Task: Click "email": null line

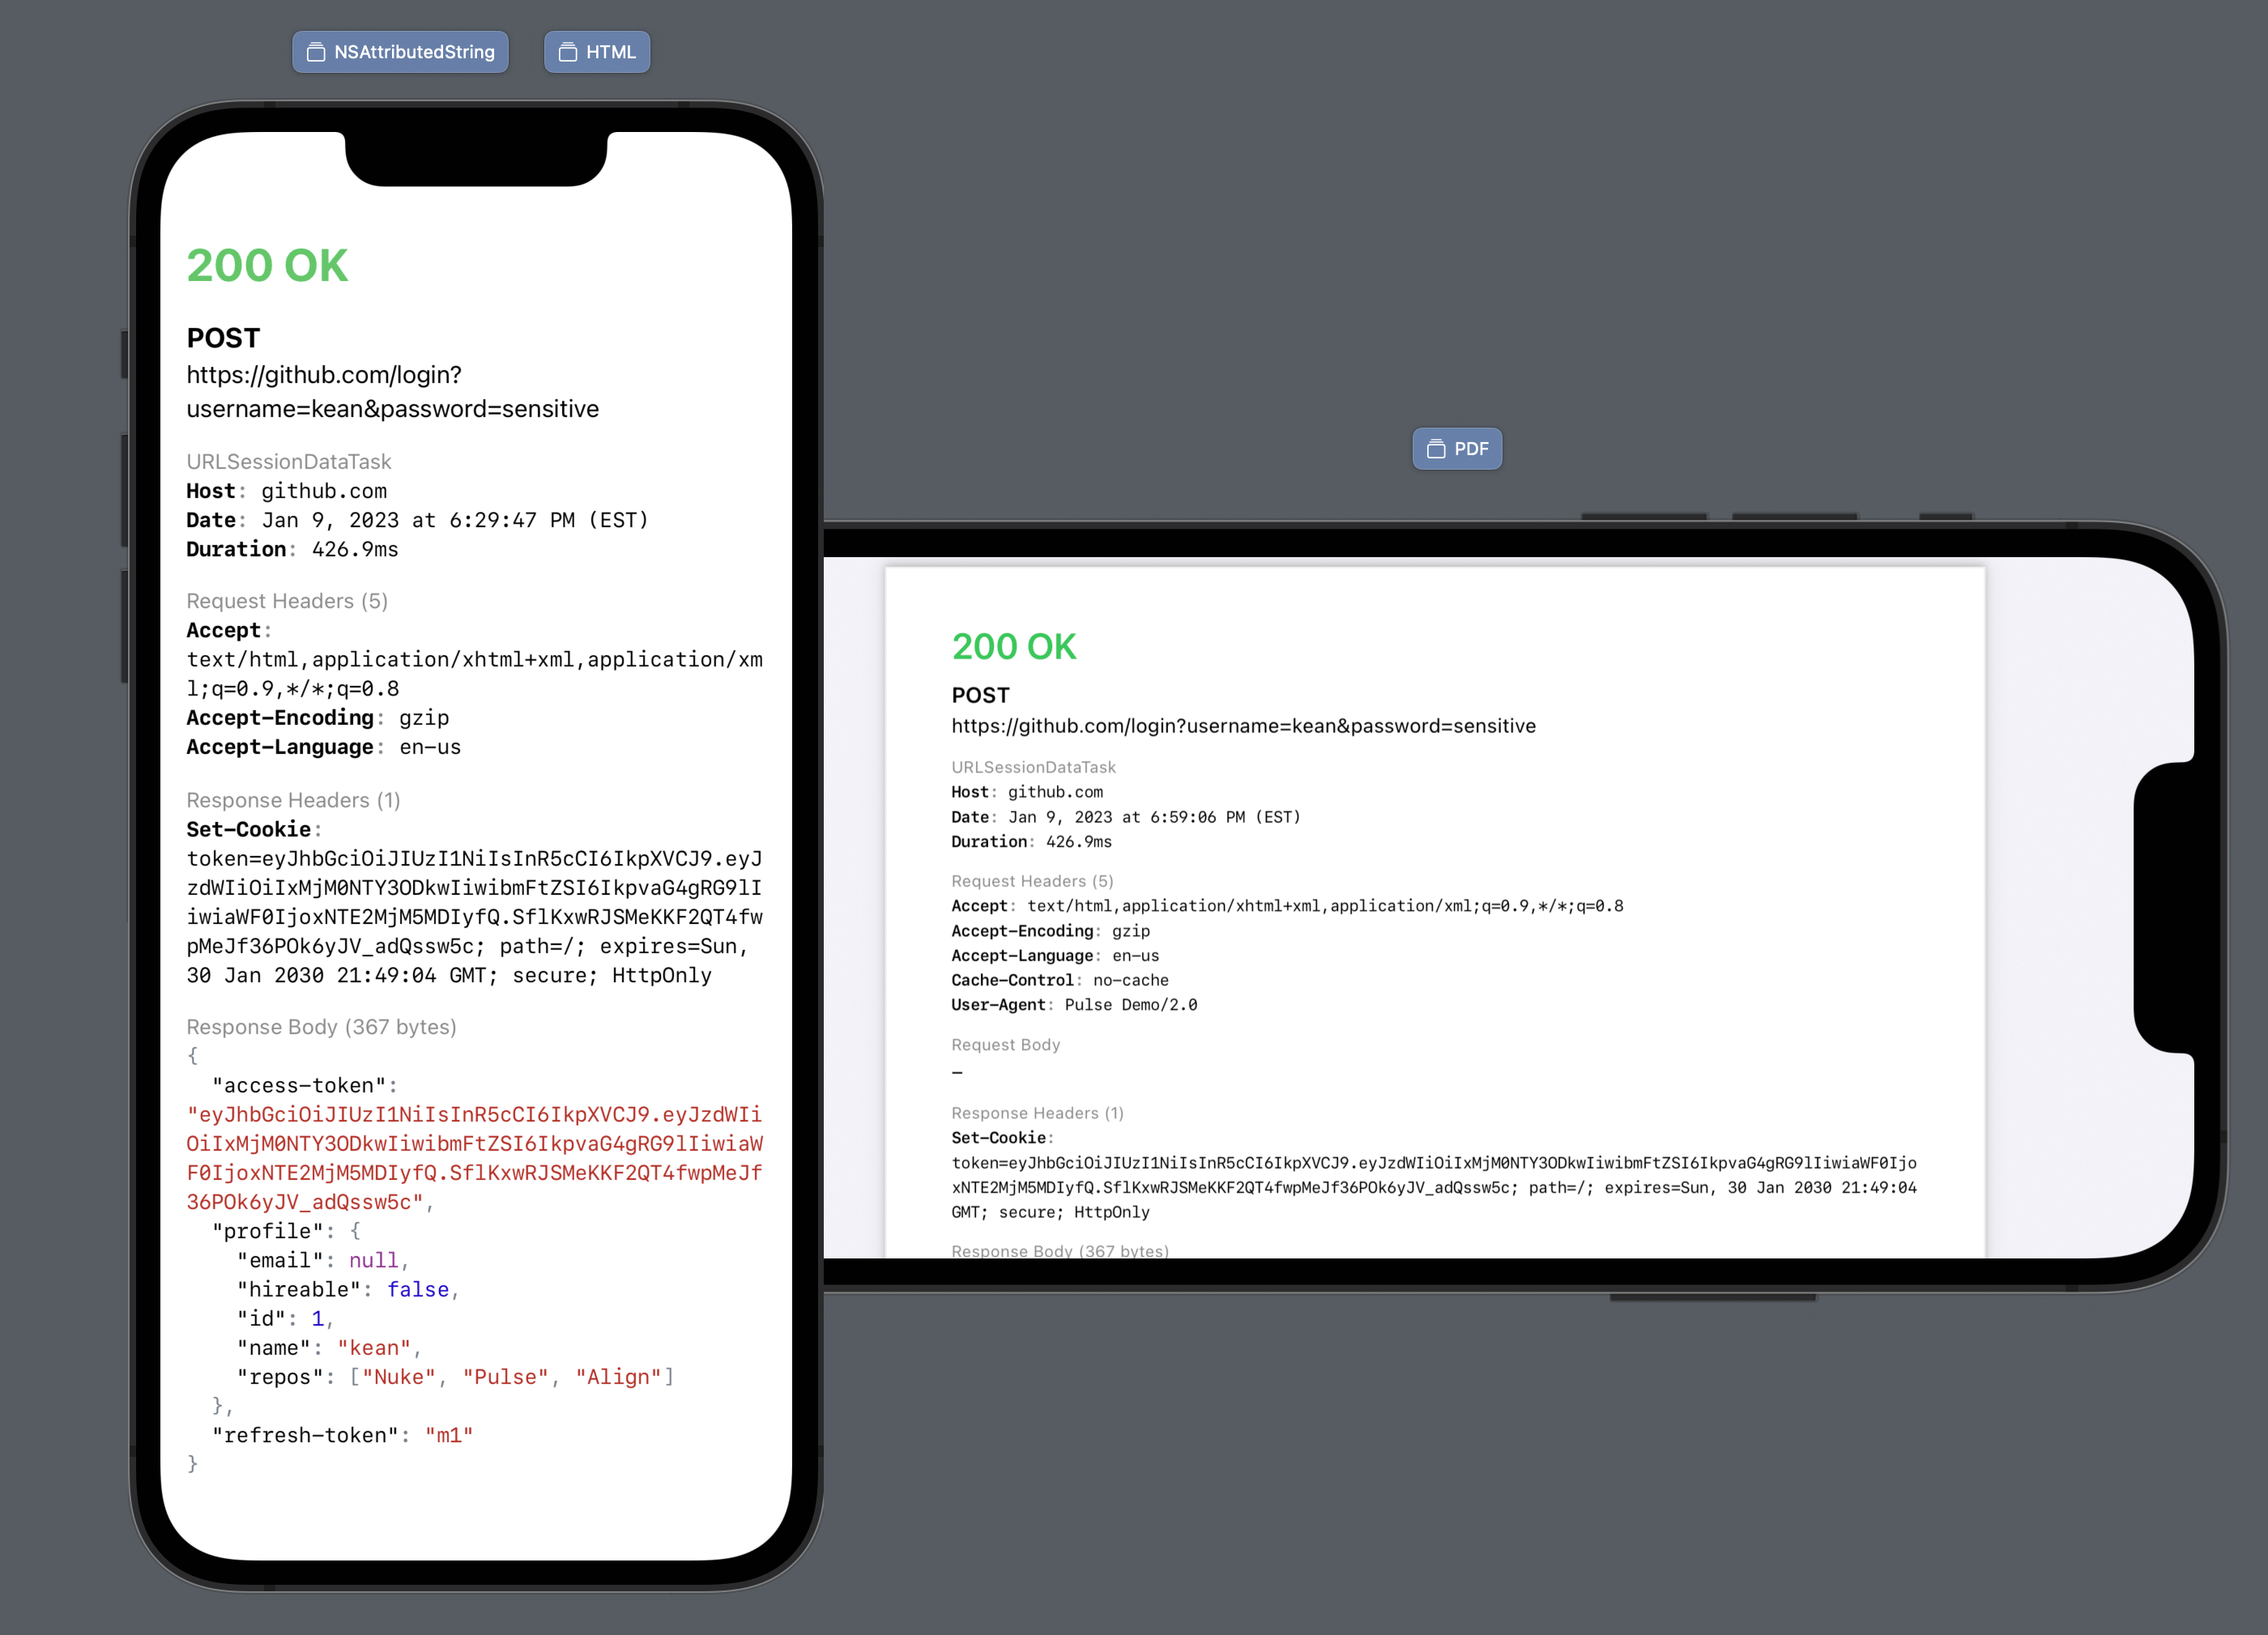Action: [322, 1260]
